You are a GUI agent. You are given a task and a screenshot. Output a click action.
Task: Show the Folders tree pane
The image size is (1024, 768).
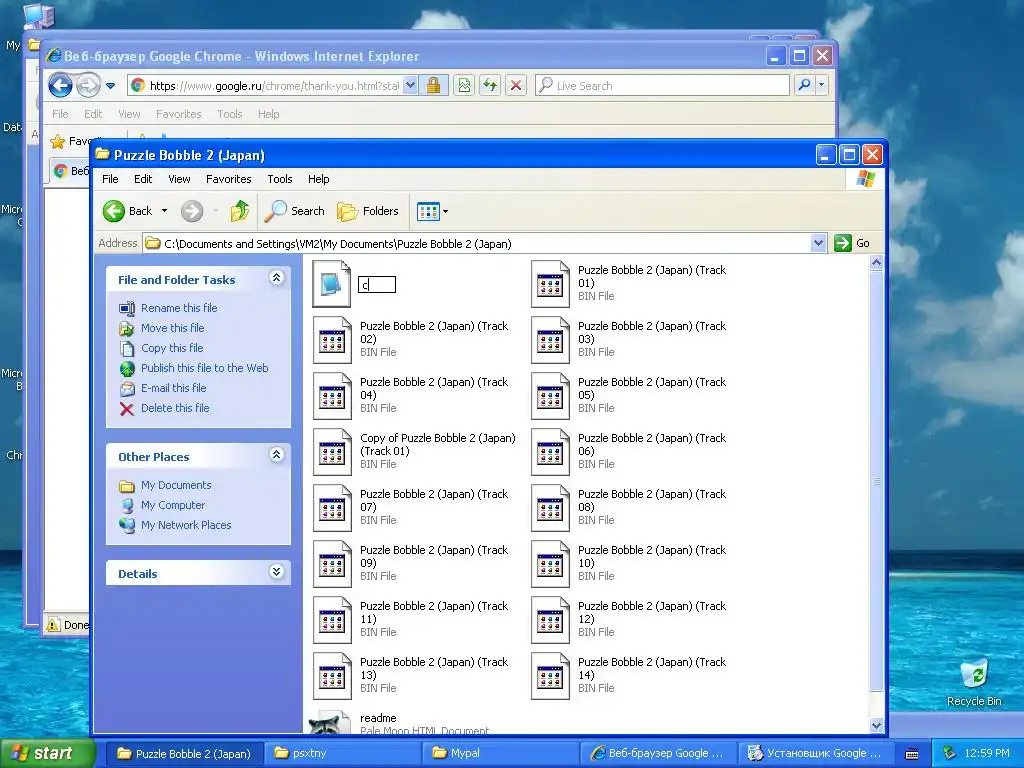point(368,211)
